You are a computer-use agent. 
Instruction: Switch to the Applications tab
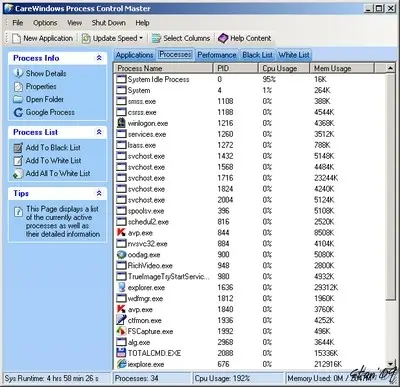(x=135, y=55)
